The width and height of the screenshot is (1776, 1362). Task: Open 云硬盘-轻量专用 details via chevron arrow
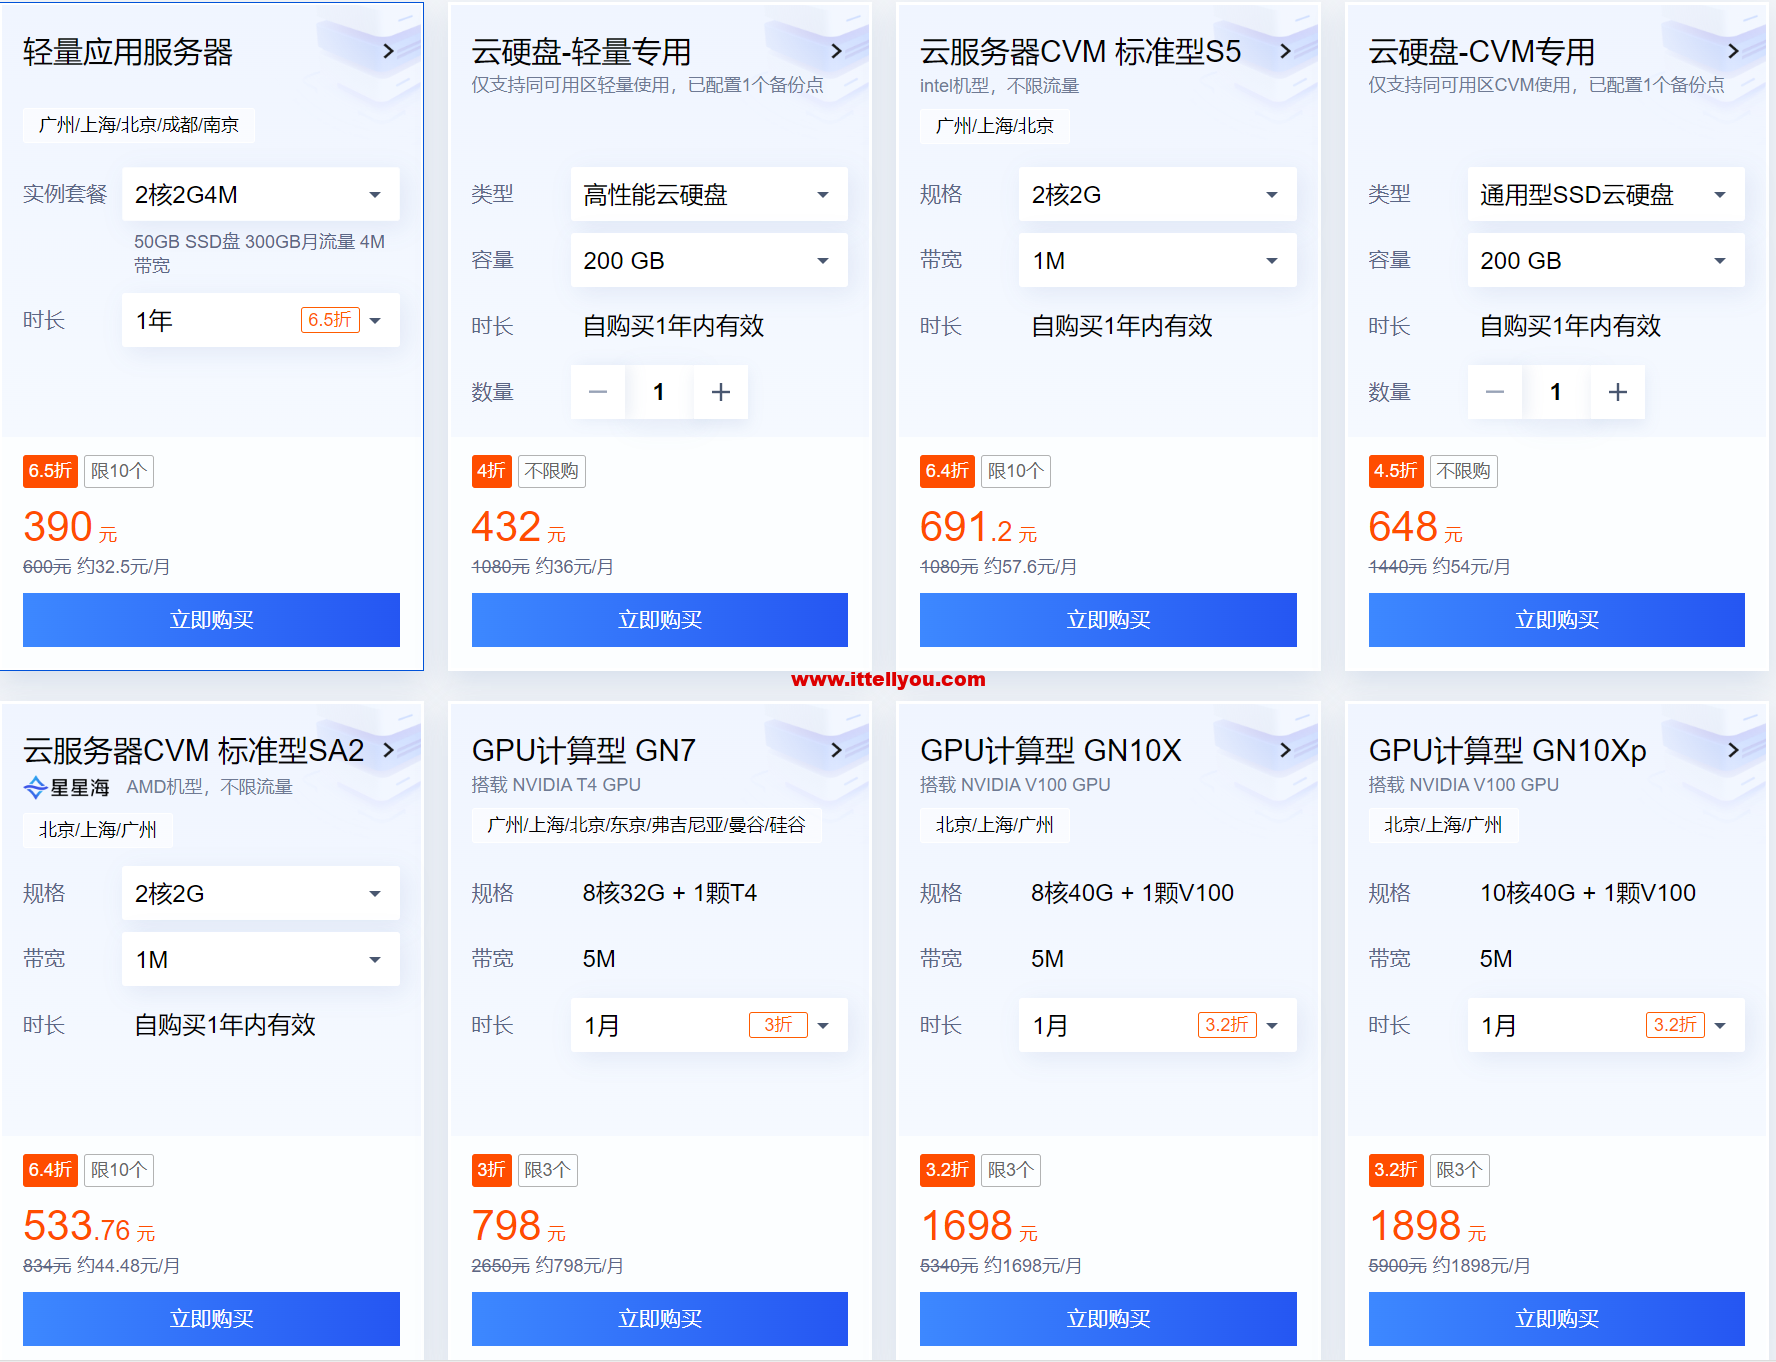click(837, 51)
